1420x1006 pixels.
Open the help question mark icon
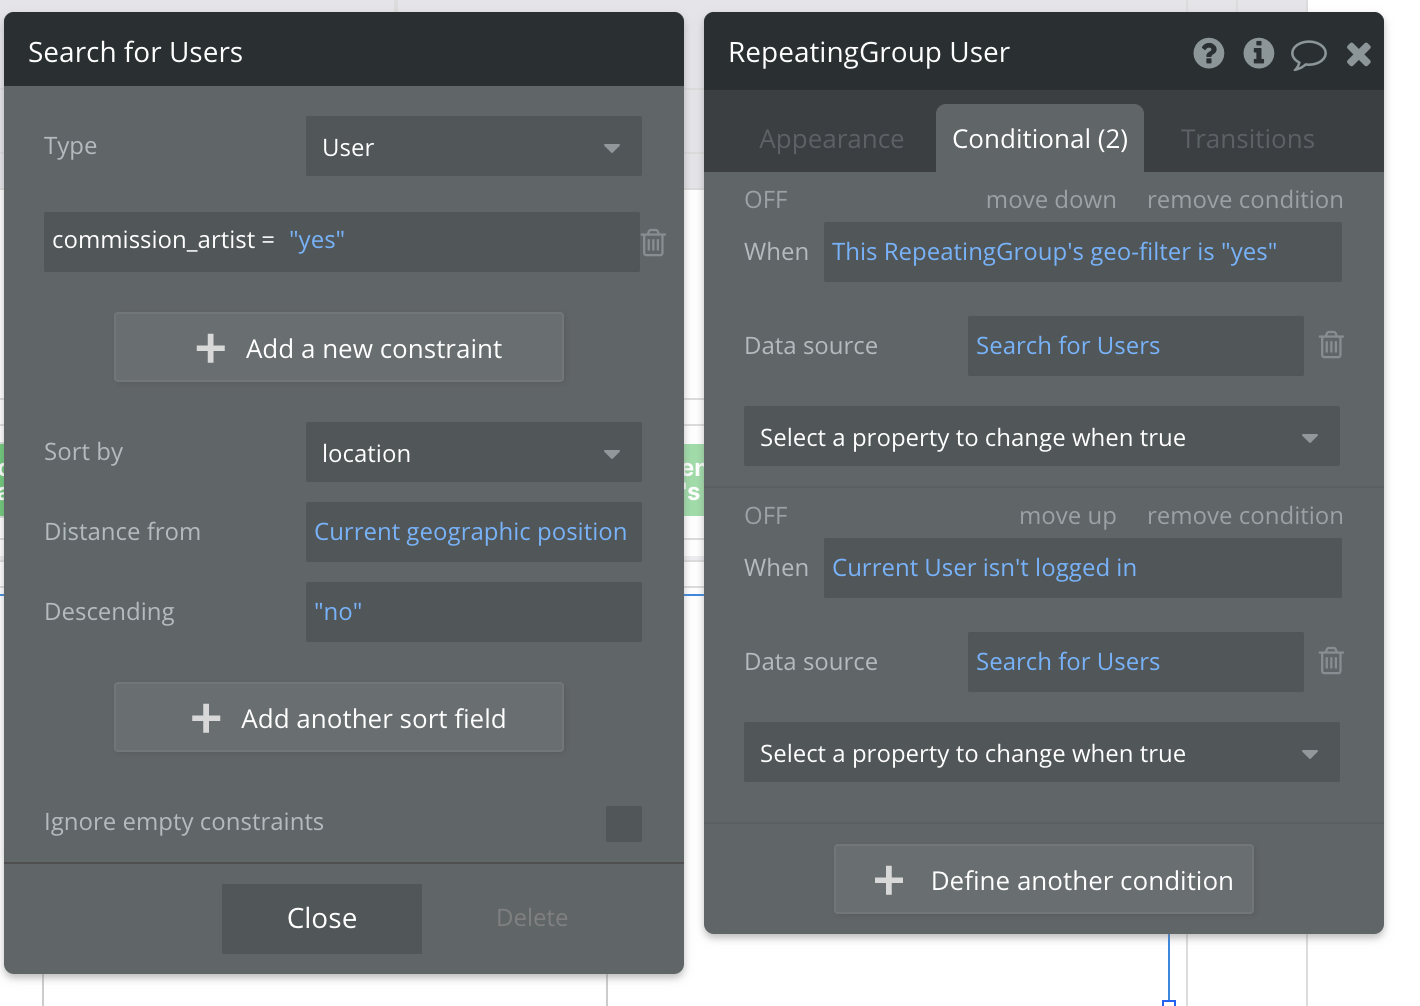pos(1208,53)
